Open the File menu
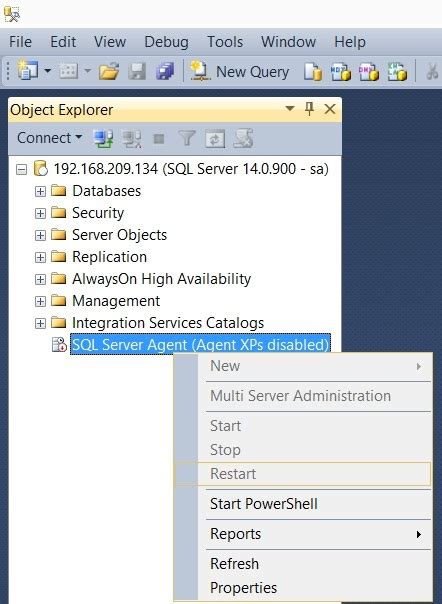442x604 pixels. pos(20,42)
